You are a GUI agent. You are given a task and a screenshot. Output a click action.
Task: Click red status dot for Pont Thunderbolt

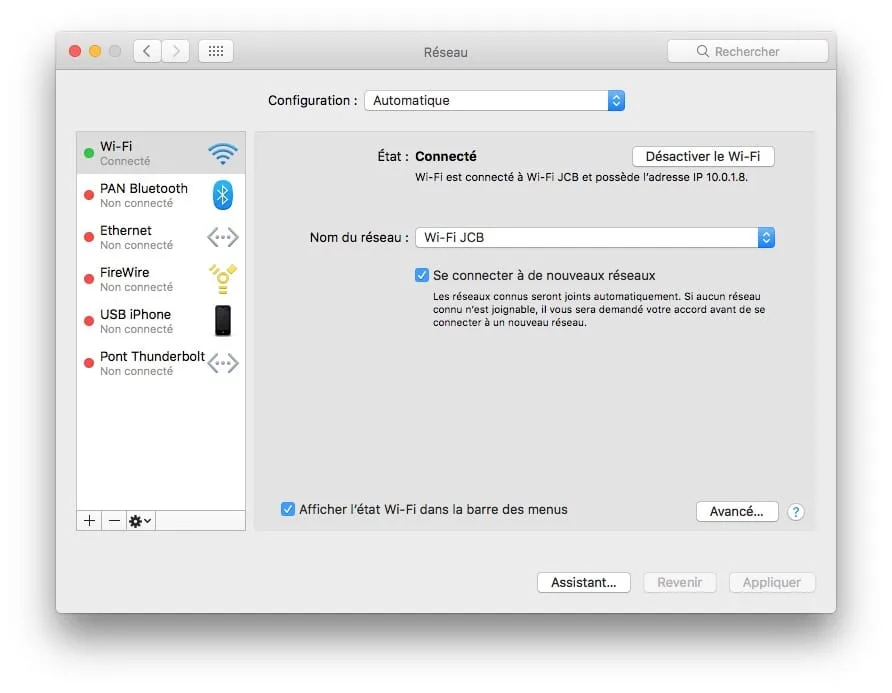coord(89,363)
